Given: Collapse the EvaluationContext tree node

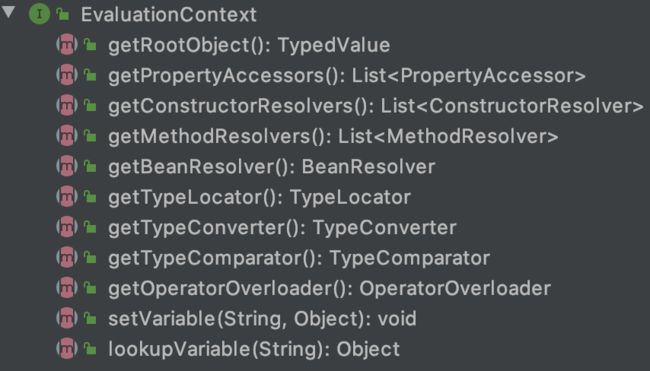Looking at the screenshot, I should point(8,12).
